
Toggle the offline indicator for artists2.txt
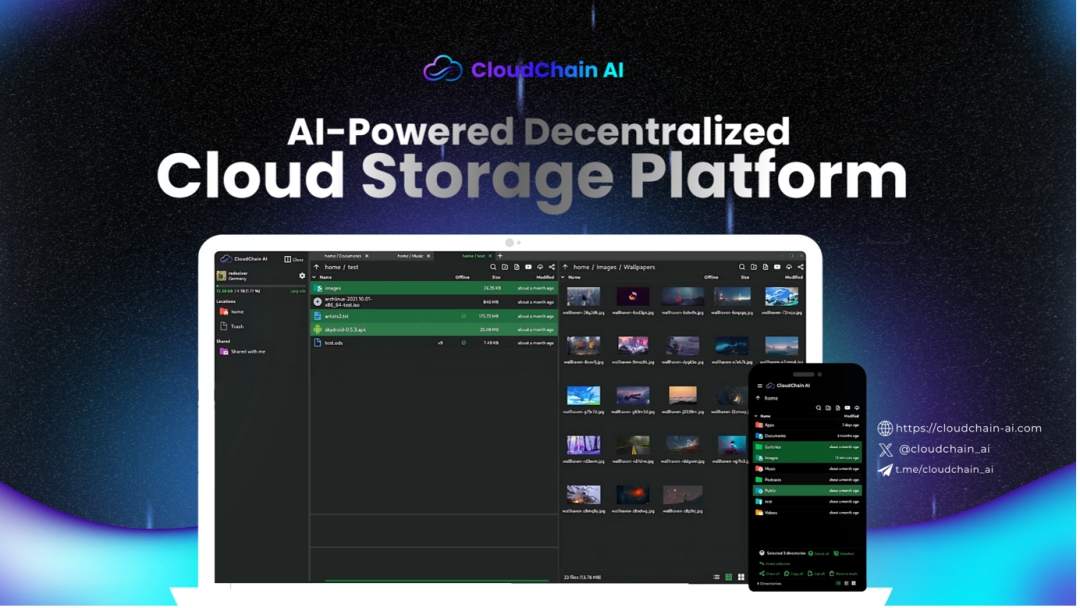pyautogui.click(x=463, y=316)
